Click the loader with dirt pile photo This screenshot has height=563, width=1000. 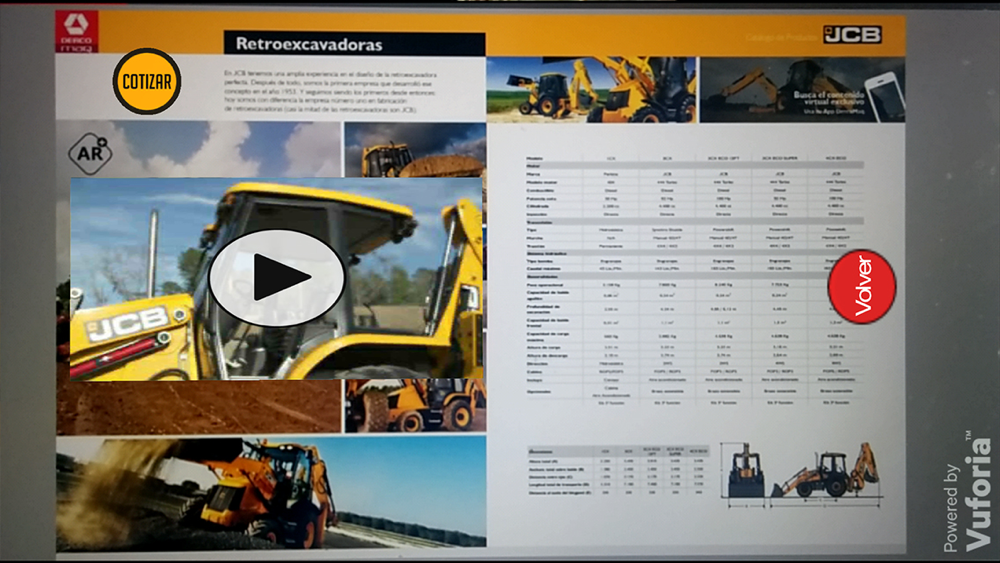tap(415, 150)
